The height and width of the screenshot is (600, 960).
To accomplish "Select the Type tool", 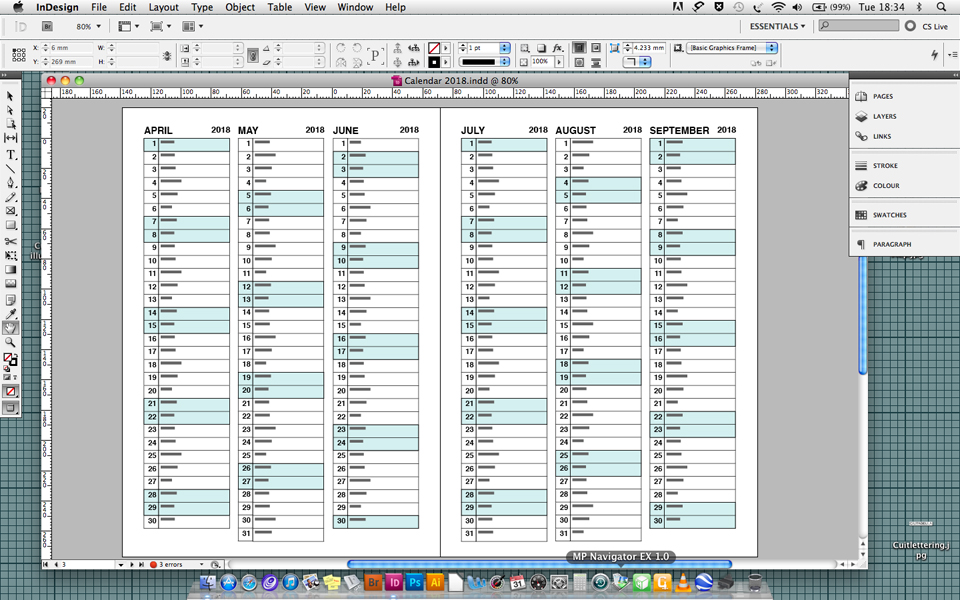I will tap(11, 155).
